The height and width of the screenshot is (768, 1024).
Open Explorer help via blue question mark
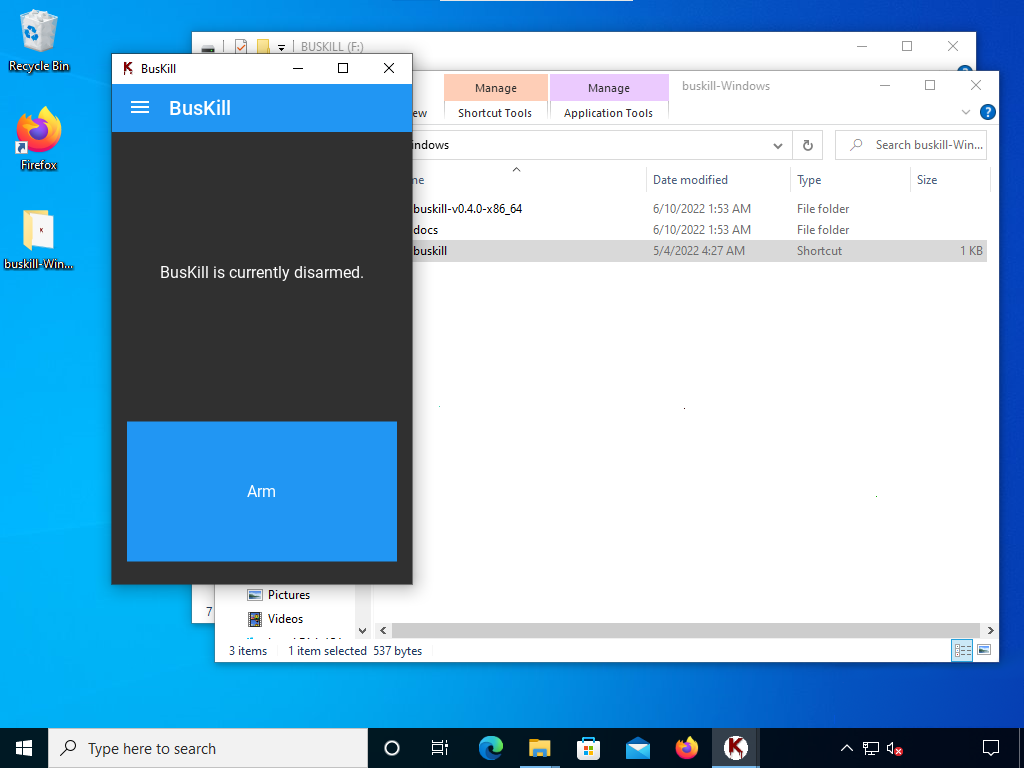pos(987,112)
